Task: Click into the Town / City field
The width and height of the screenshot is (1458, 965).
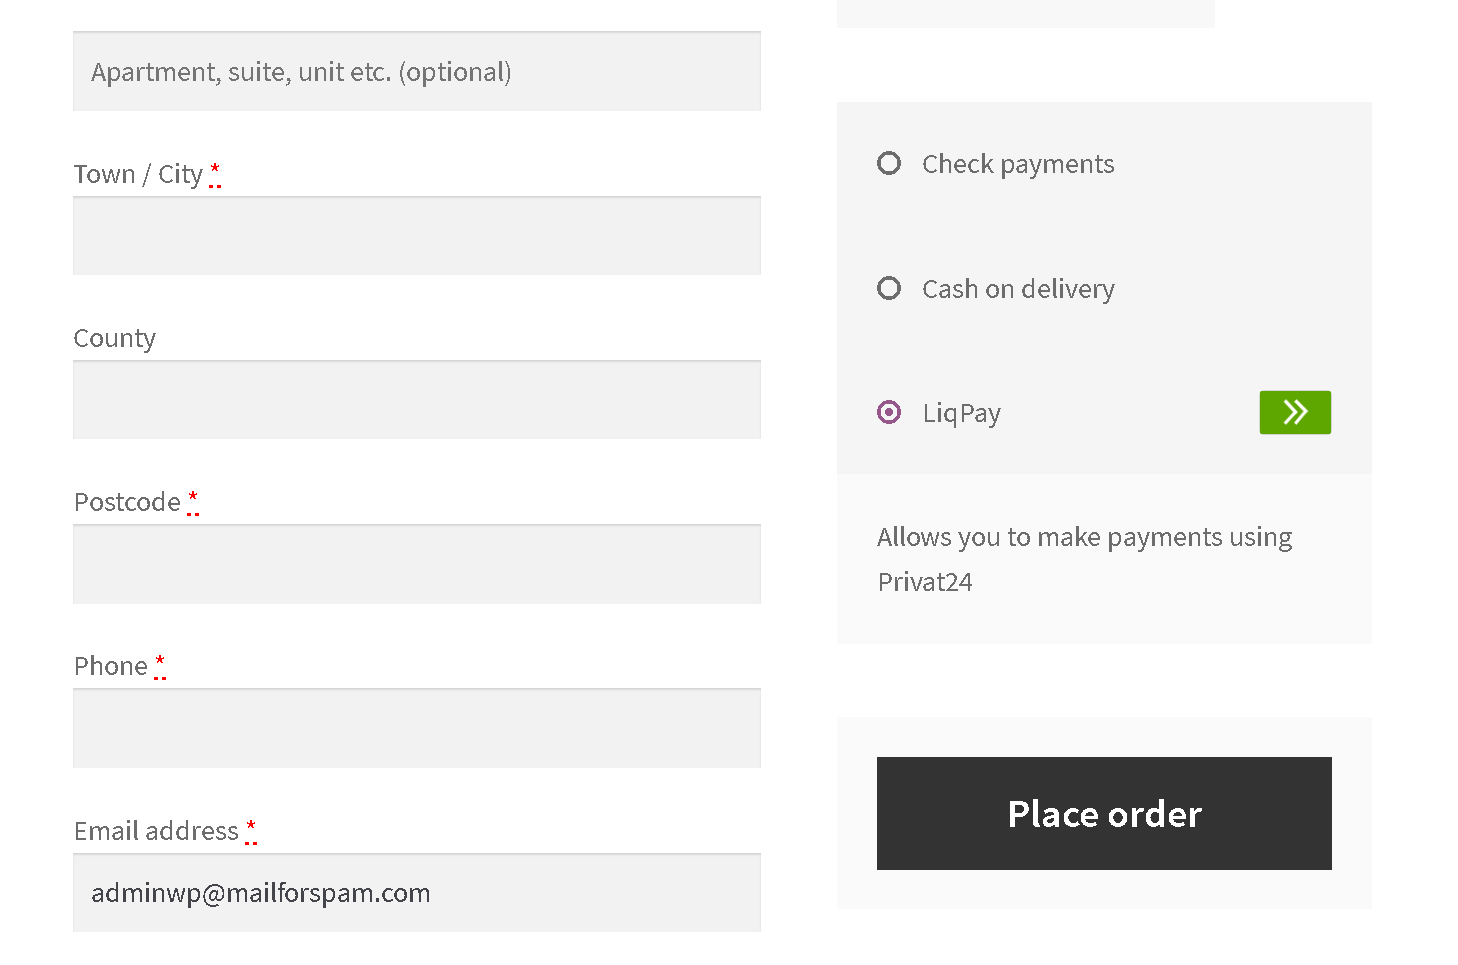Action: point(417,236)
